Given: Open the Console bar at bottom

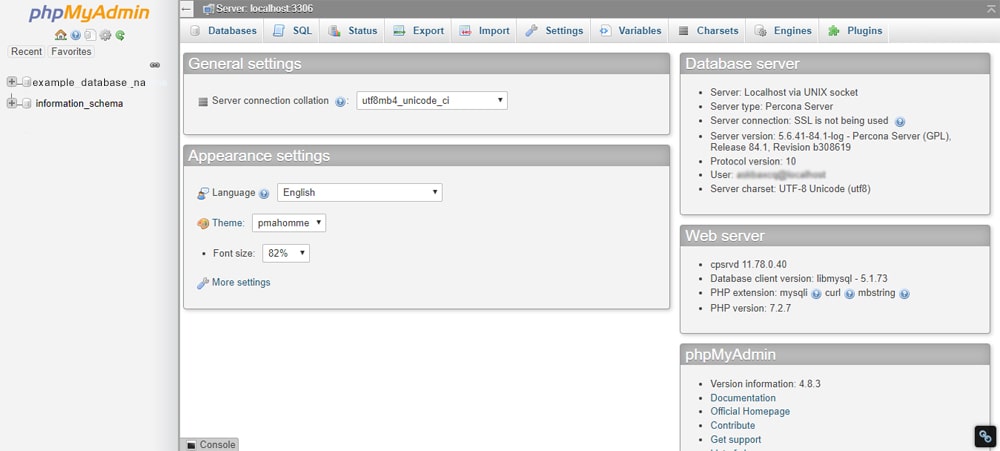Looking at the screenshot, I should tap(209, 445).
